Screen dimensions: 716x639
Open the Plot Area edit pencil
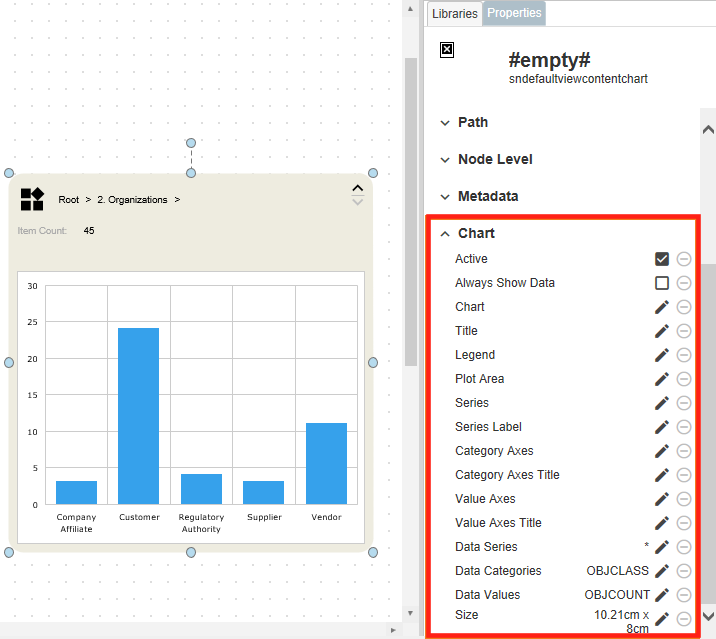point(661,379)
